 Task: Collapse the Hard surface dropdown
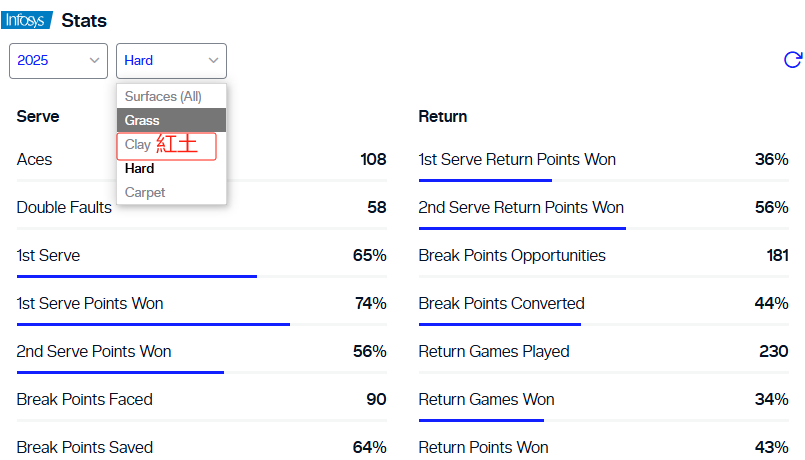[171, 61]
